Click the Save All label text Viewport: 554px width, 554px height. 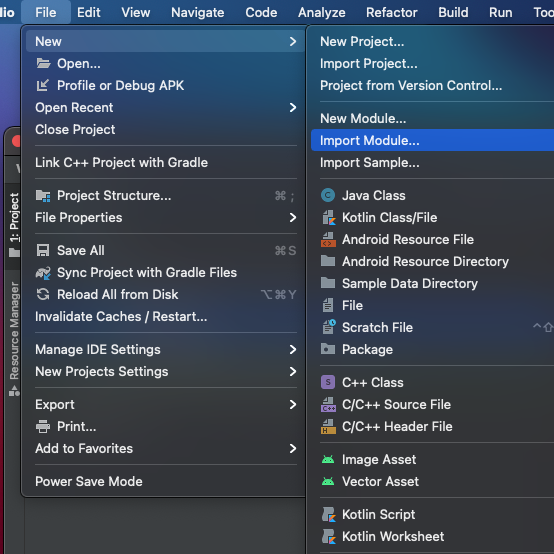click(x=81, y=251)
